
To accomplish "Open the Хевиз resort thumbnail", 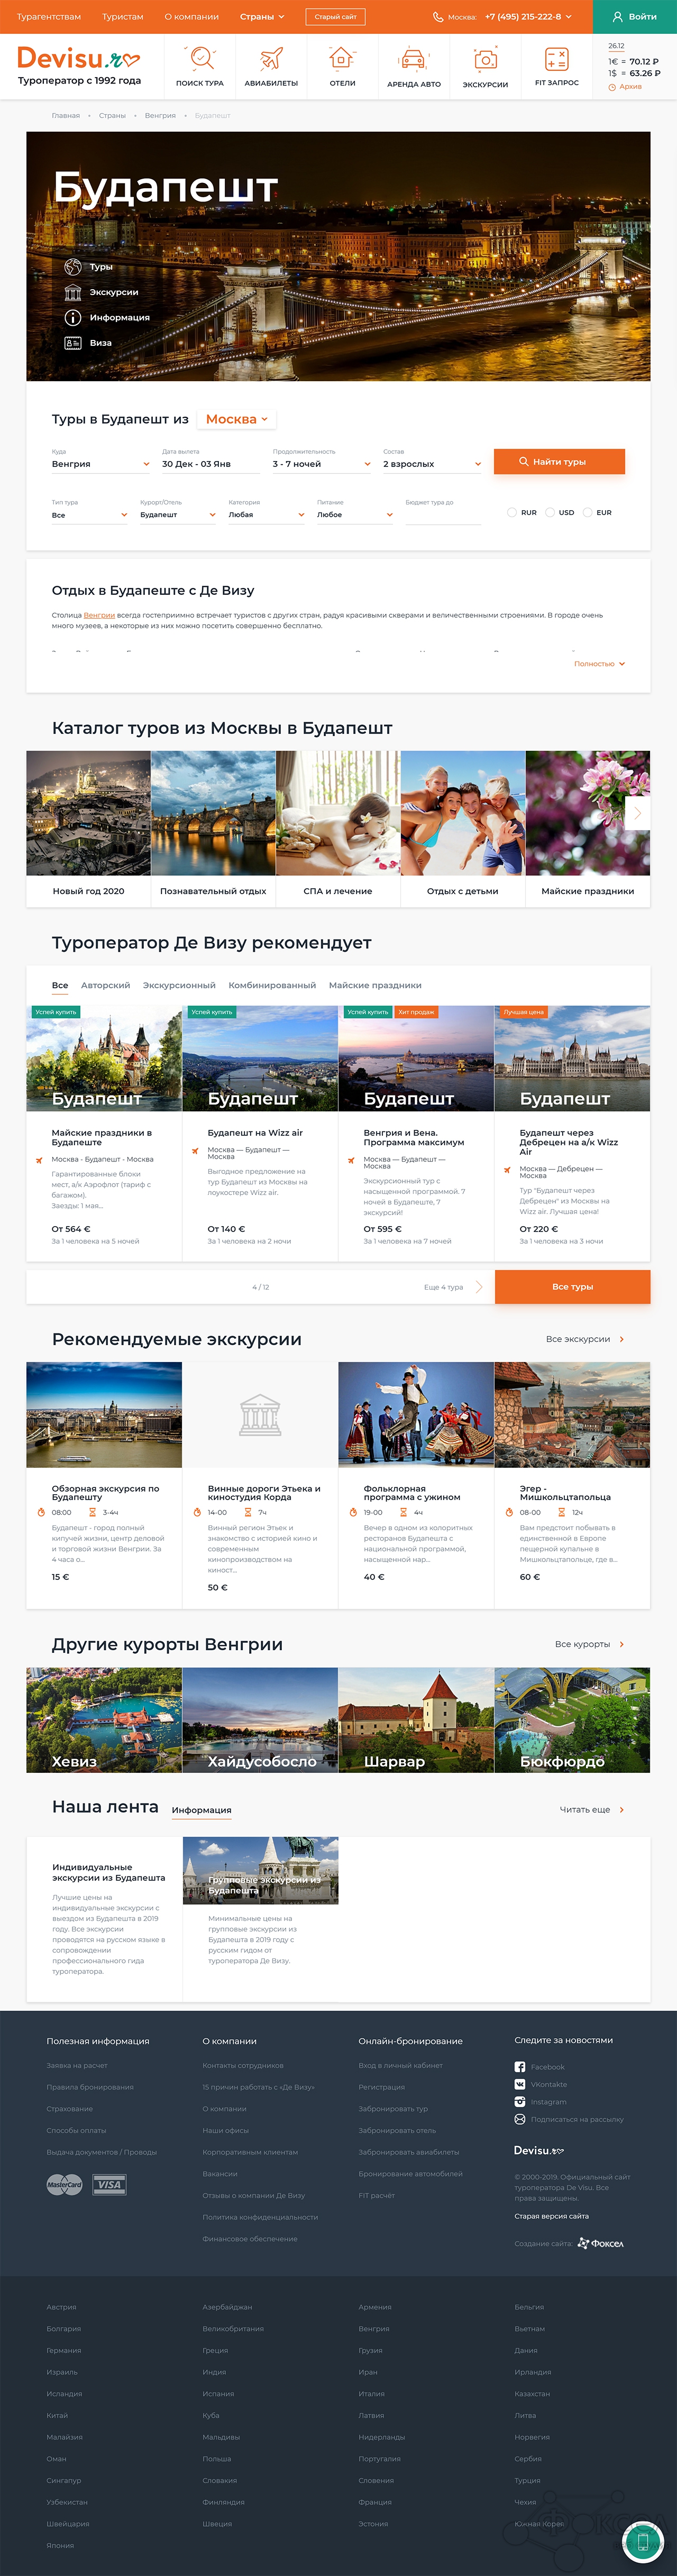I will (x=104, y=1720).
